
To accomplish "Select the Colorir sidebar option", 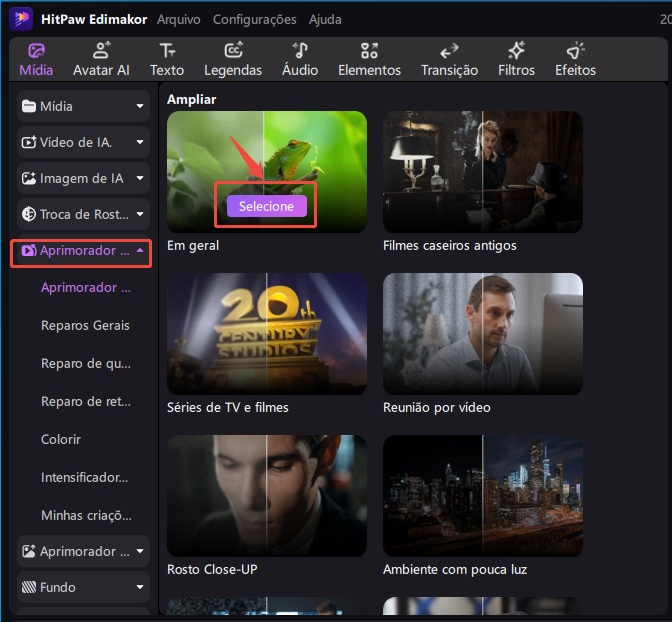I will point(61,439).
